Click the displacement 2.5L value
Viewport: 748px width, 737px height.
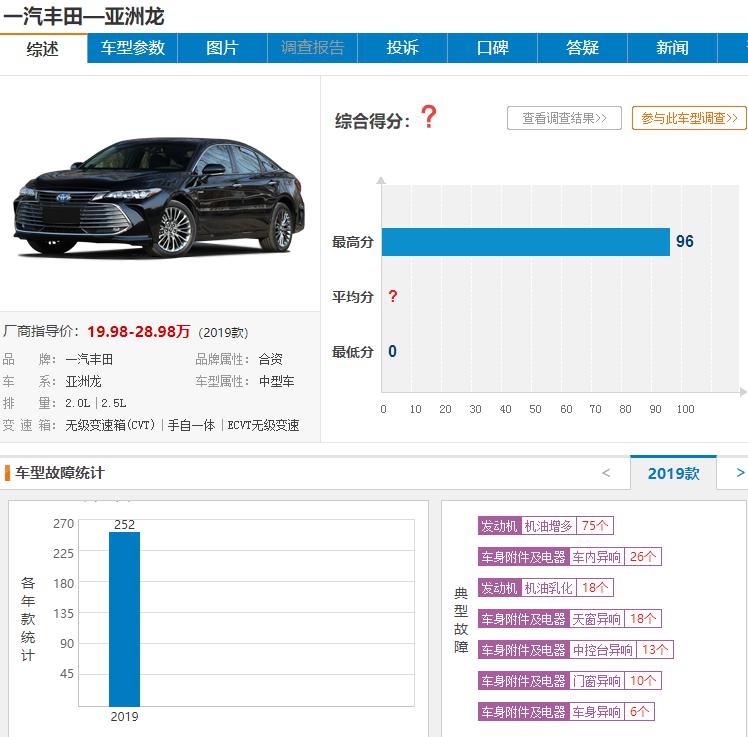tap(114, 403)
